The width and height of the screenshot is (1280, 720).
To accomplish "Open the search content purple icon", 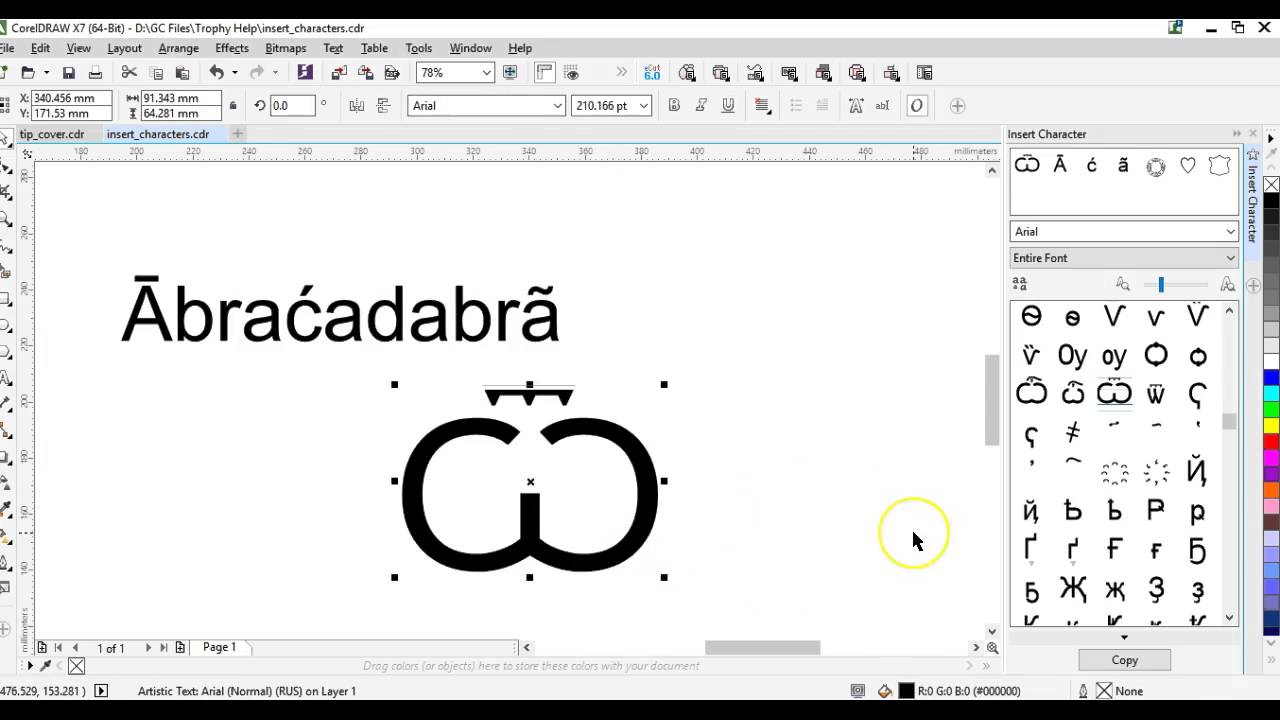I will [x=305, y=73].
